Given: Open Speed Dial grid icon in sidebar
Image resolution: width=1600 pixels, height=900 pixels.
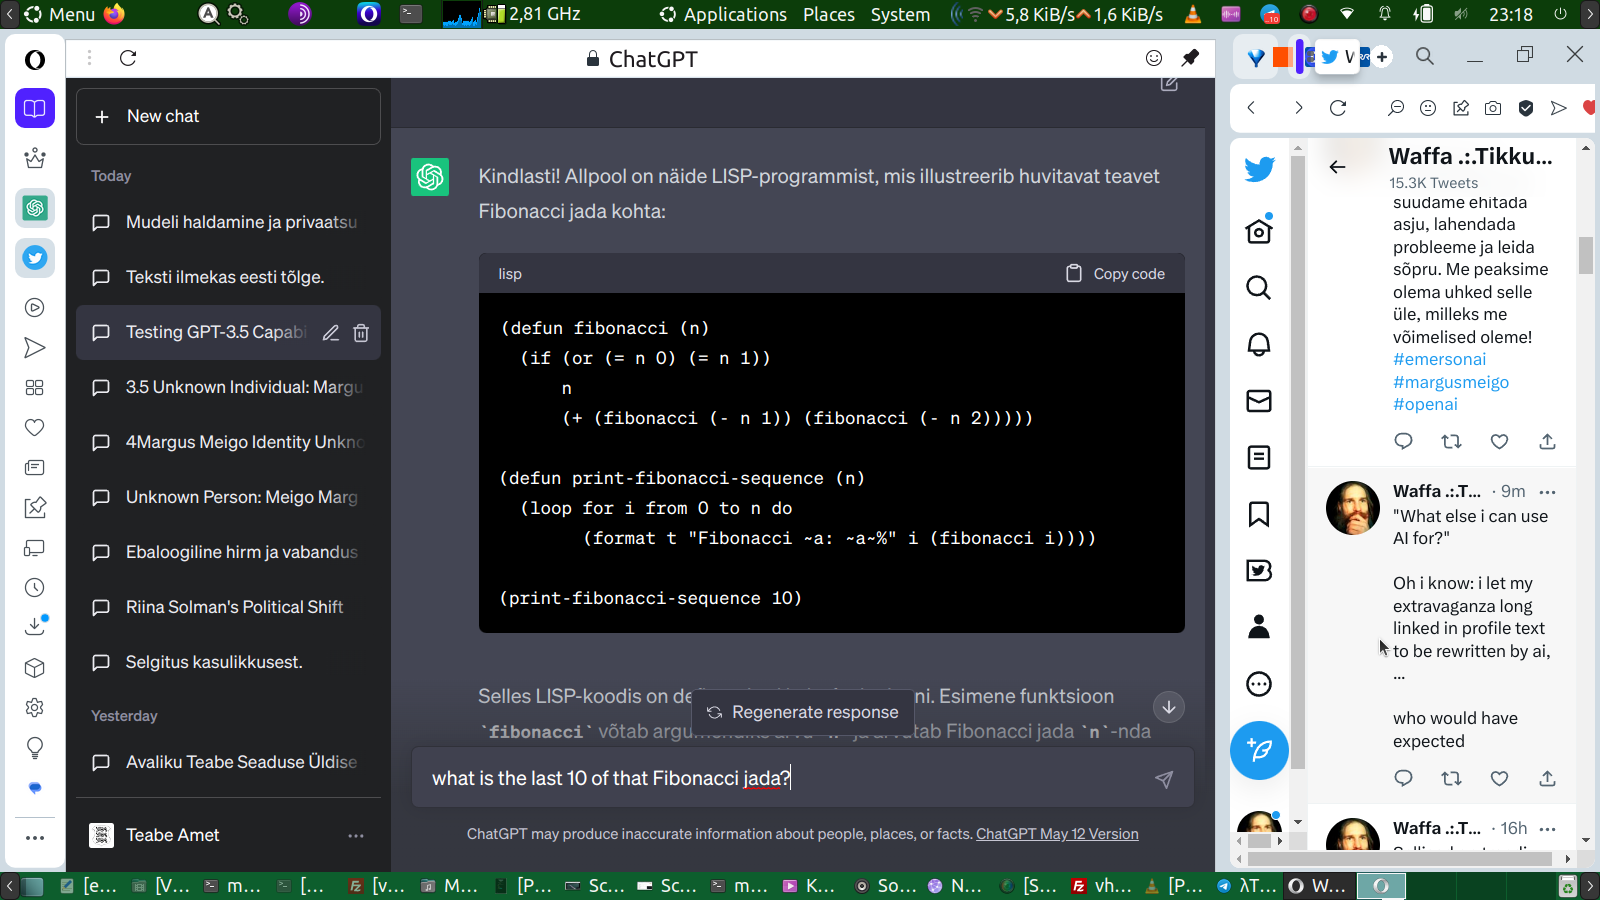Looking at the screenshot, I should (35, 388).
